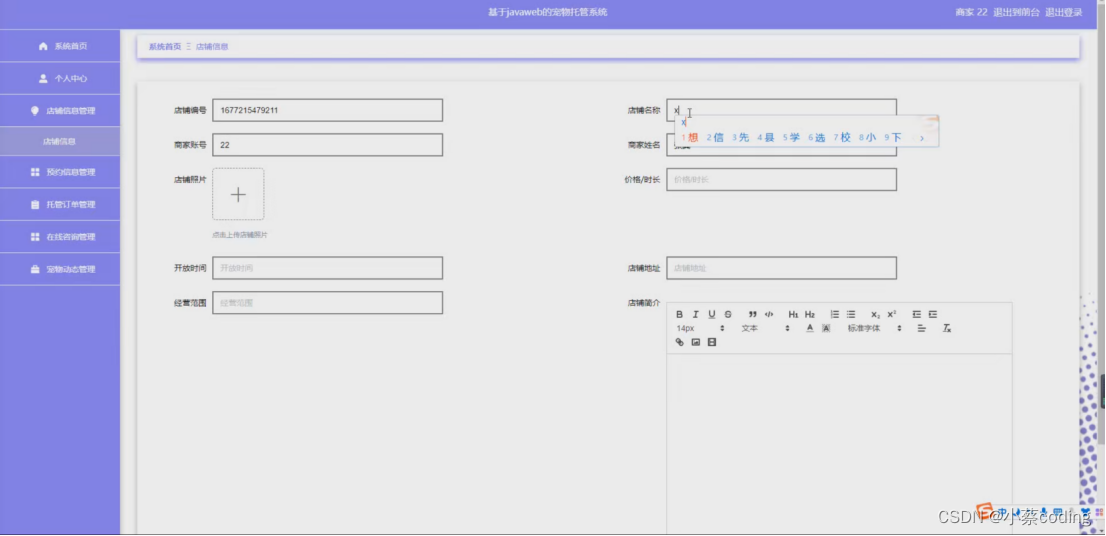Apply strikethrough formatting
Screen dimensions: 1106x536
(728, 315)
